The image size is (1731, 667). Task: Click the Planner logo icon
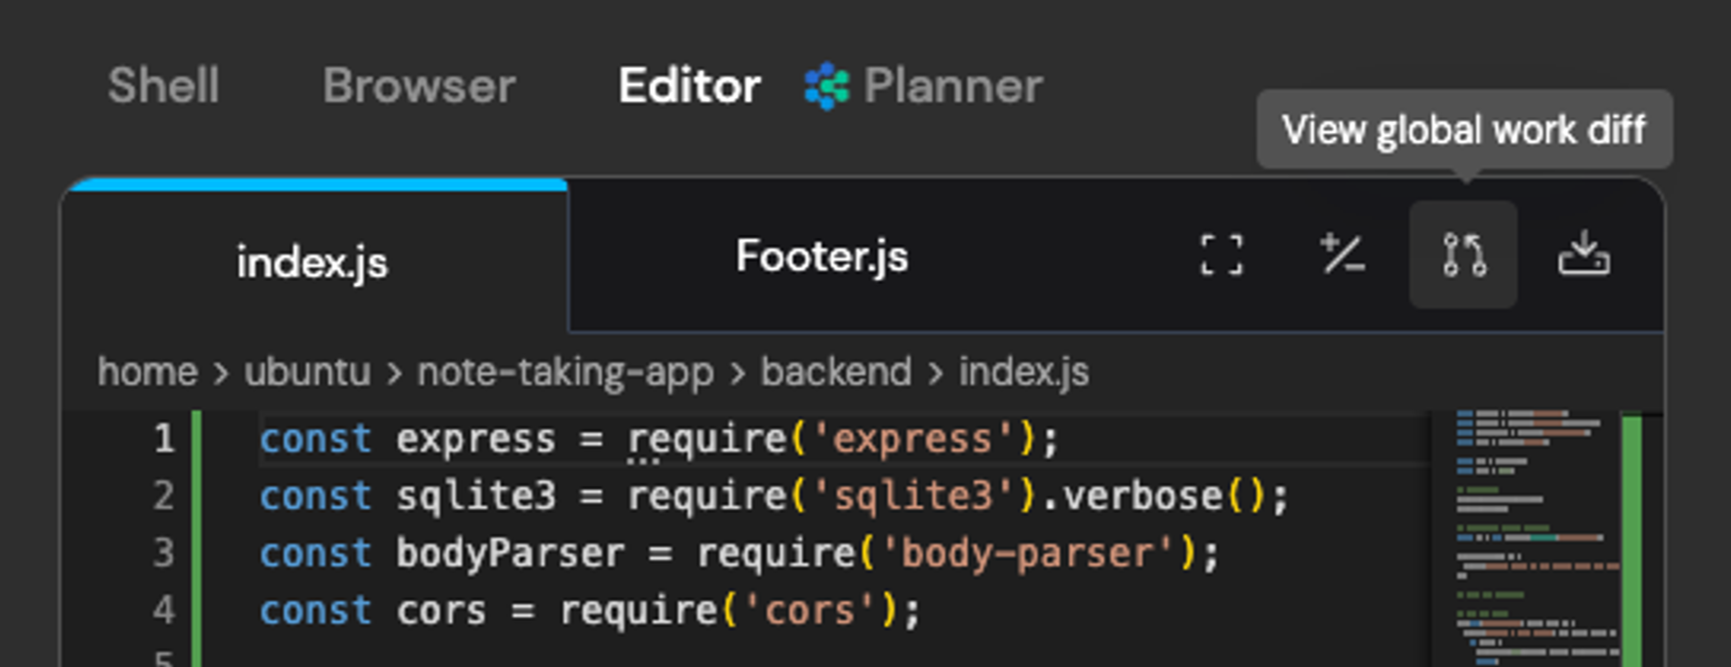point(827,86)
